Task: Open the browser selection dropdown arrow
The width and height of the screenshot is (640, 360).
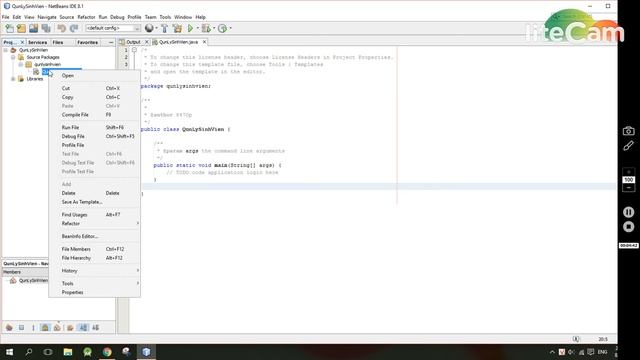Action: [x=156, y=28]
